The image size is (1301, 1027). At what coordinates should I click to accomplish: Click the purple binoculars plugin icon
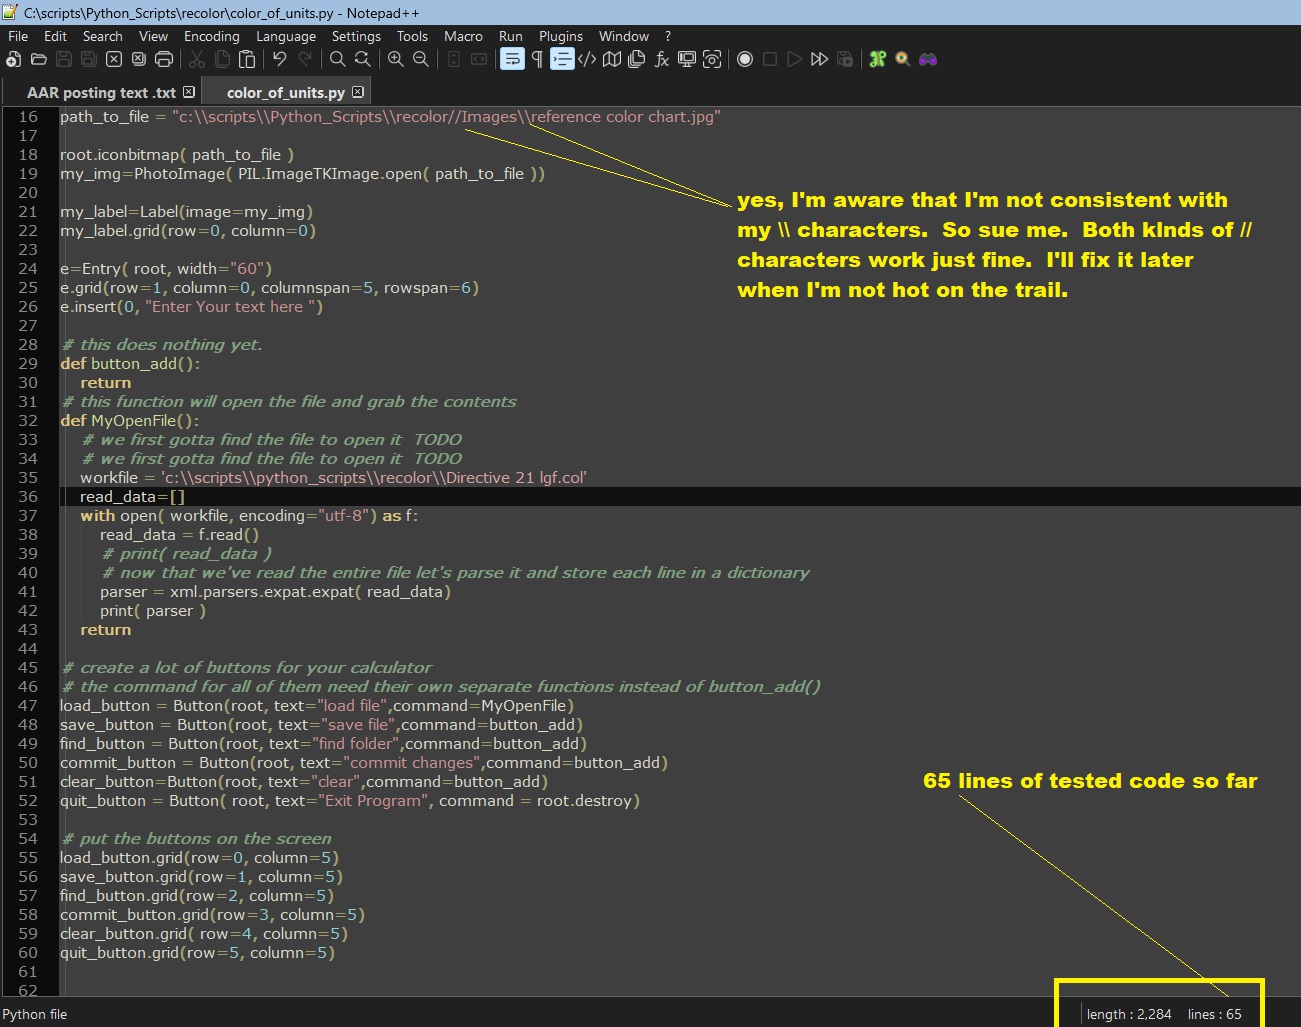pos(928,60)
